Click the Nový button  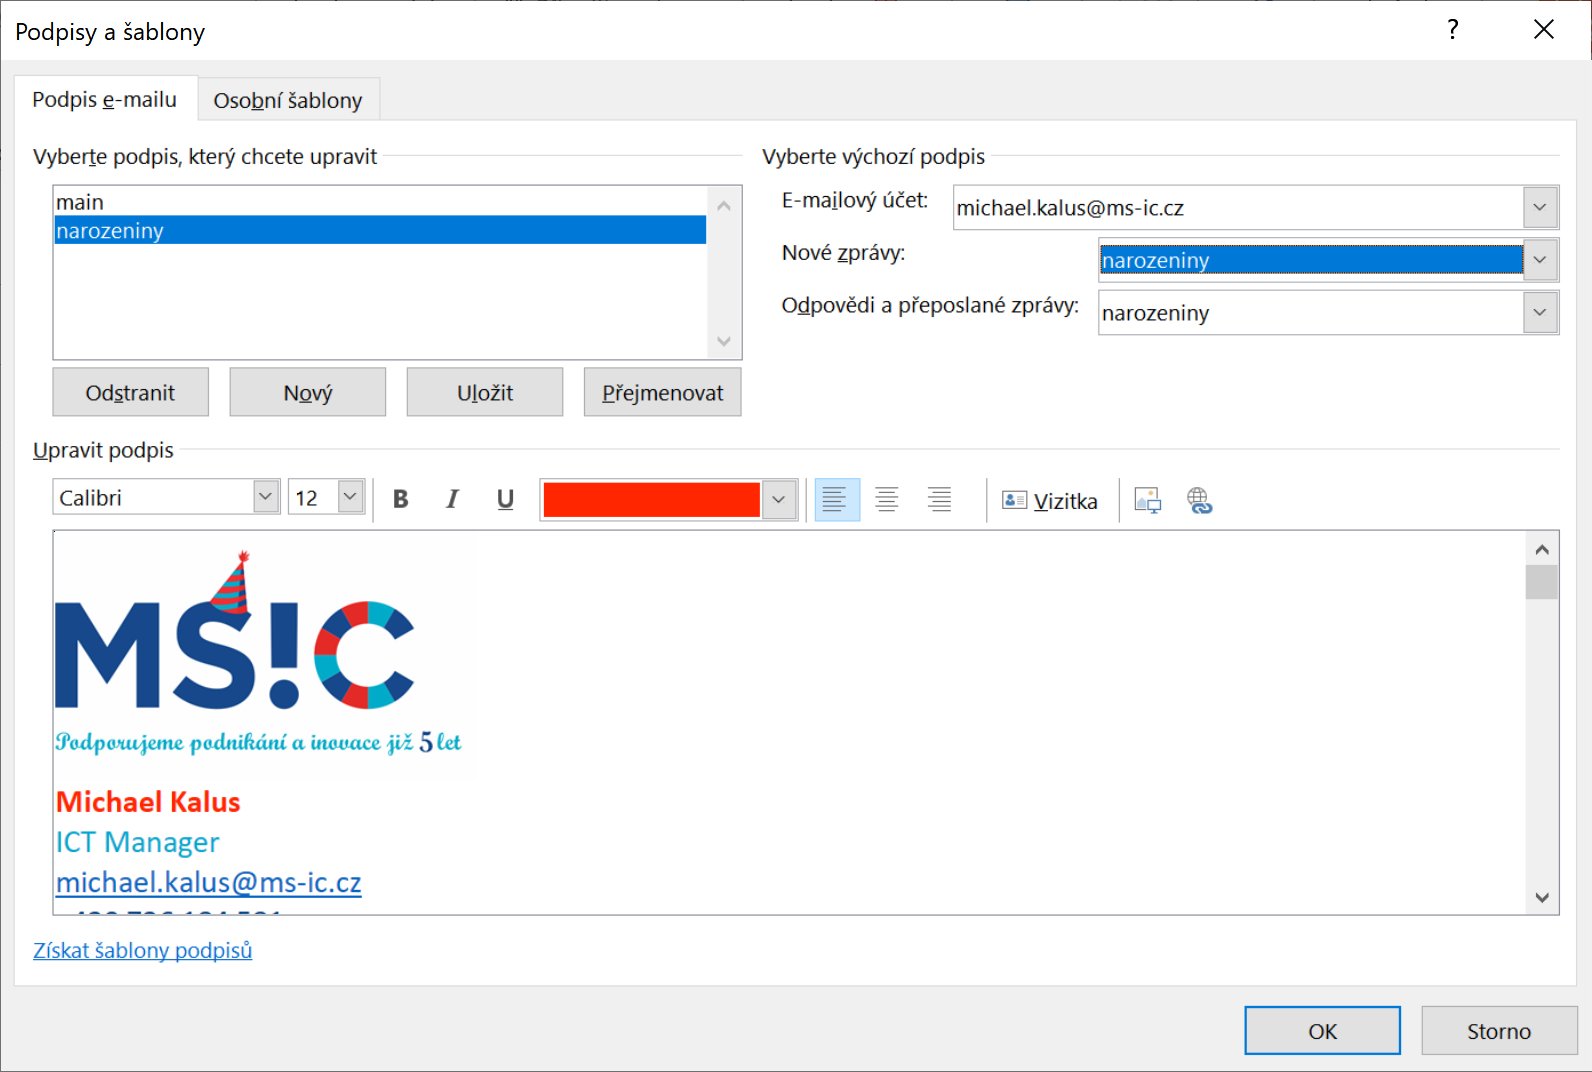[307, 392]
